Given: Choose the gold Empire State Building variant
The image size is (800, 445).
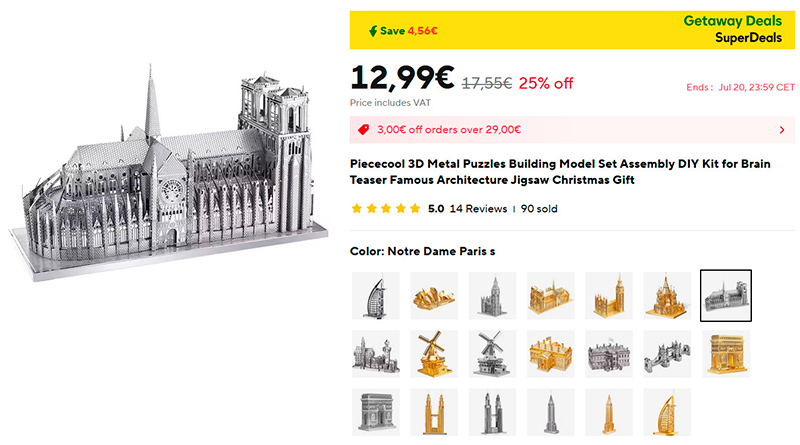Looking at the screenshot, I should coord(609,411).
